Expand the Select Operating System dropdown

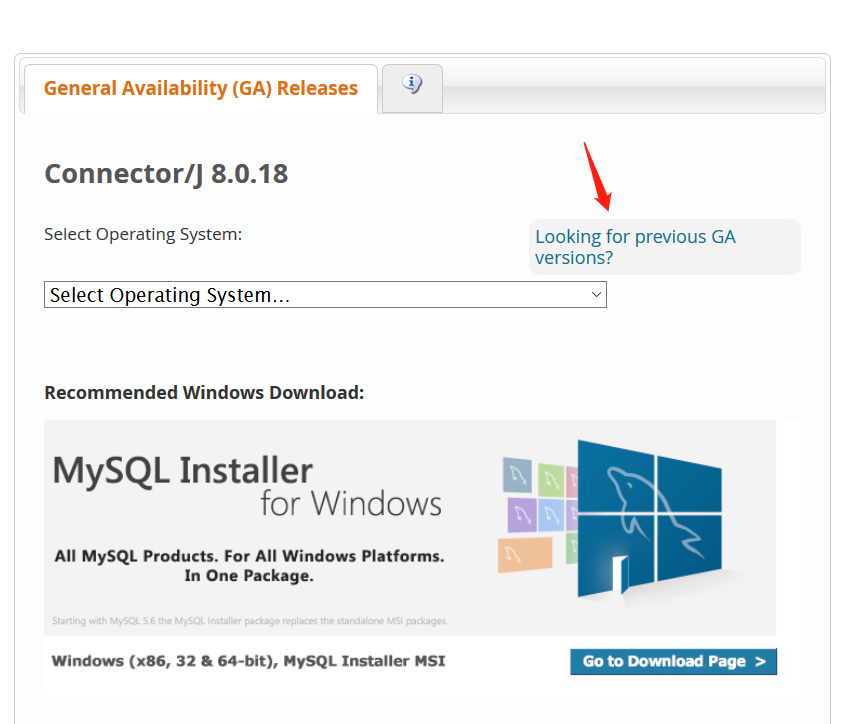(x=325, y=295)
